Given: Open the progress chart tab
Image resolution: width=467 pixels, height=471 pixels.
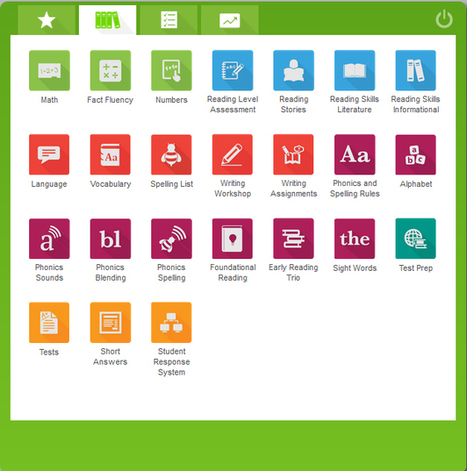Looking at the screenshot, I should 230,20.
